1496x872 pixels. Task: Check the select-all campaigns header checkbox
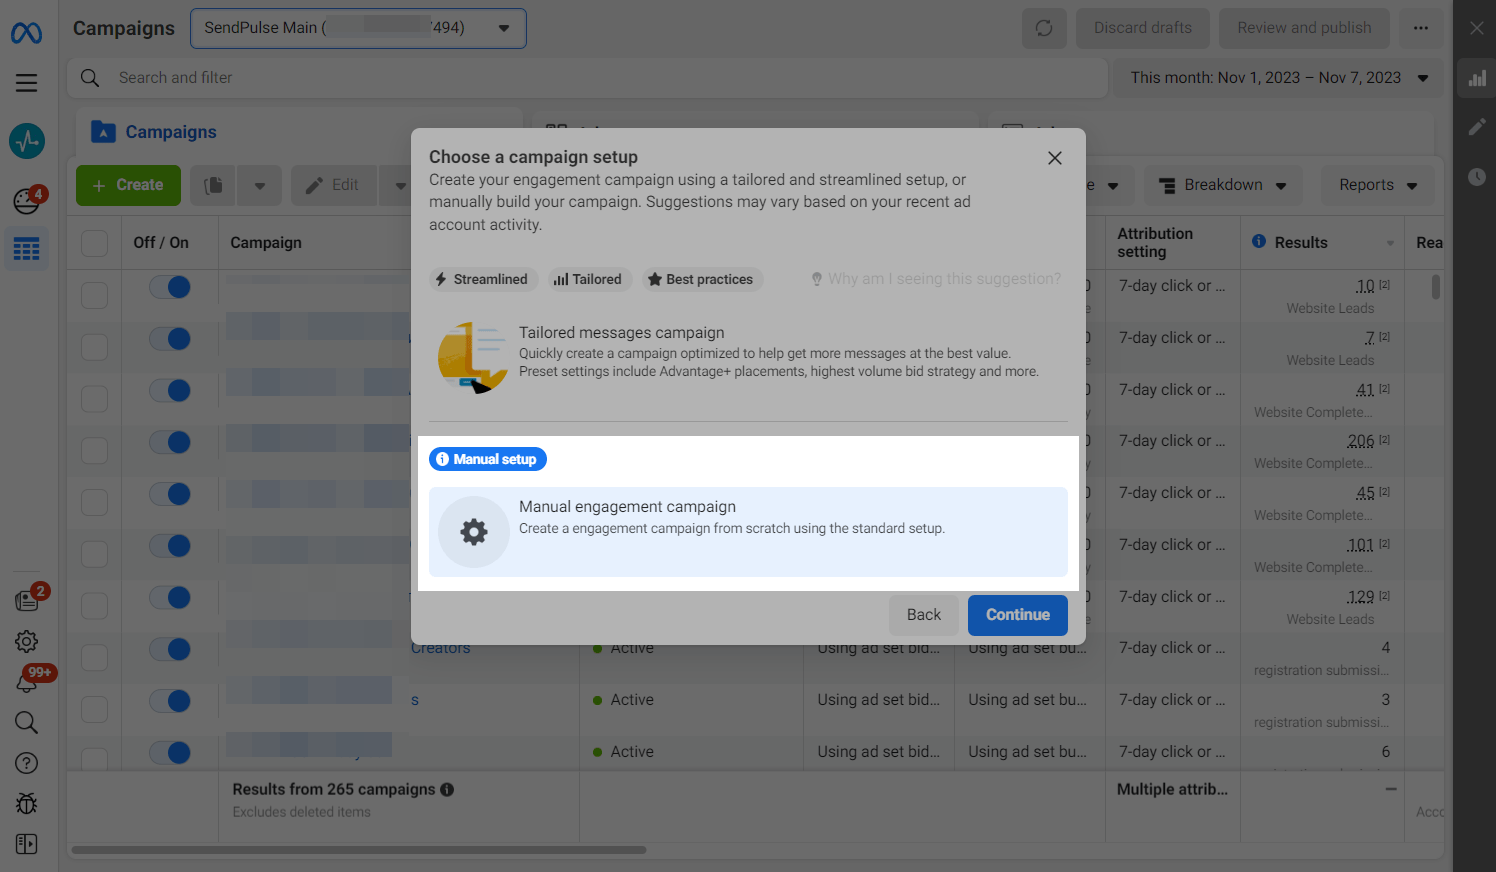(95, 243)
